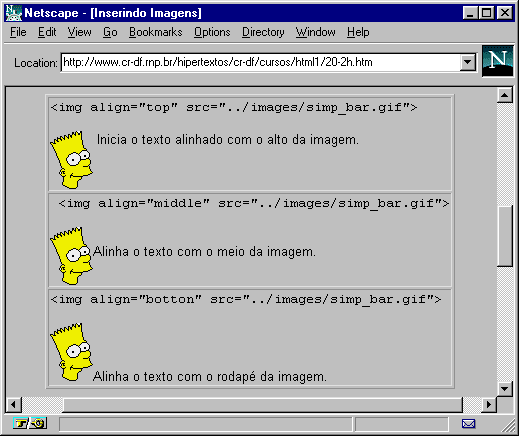Viewport: 519px width, 436px height.
Task: Click the Netscape N logo throbber
Action: pos(497,61)
